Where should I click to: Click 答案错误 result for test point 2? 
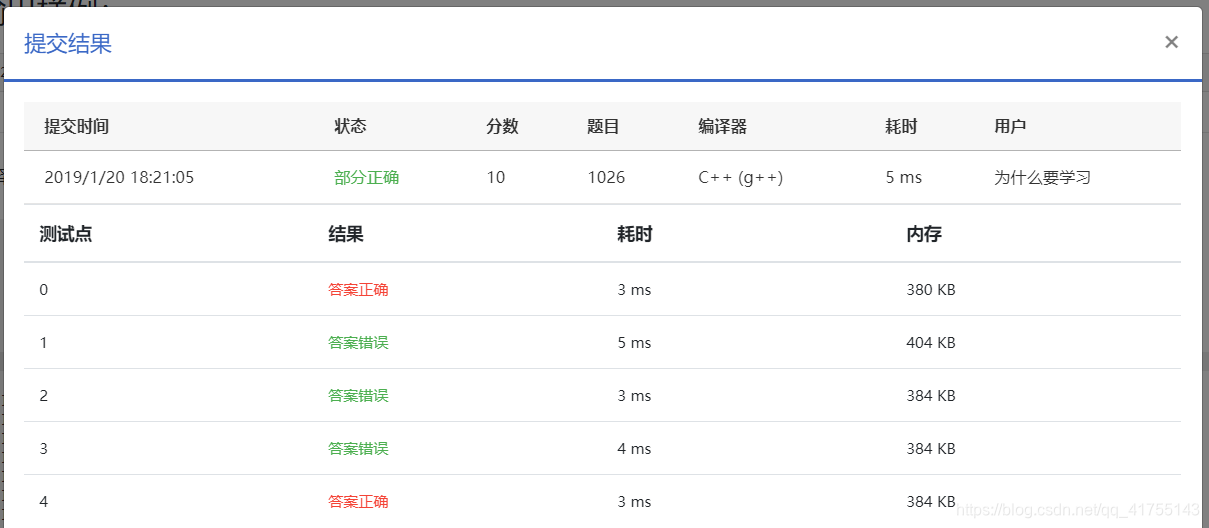[358, 396]
